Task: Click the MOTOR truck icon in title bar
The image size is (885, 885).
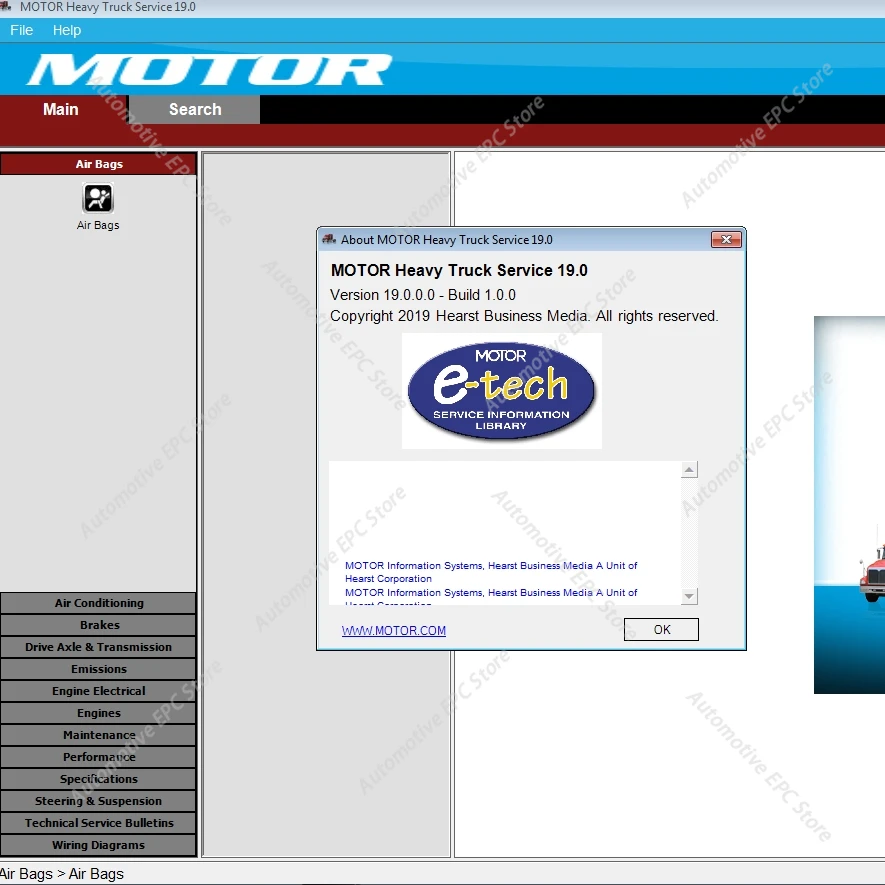Action: (x=6, y=7)
